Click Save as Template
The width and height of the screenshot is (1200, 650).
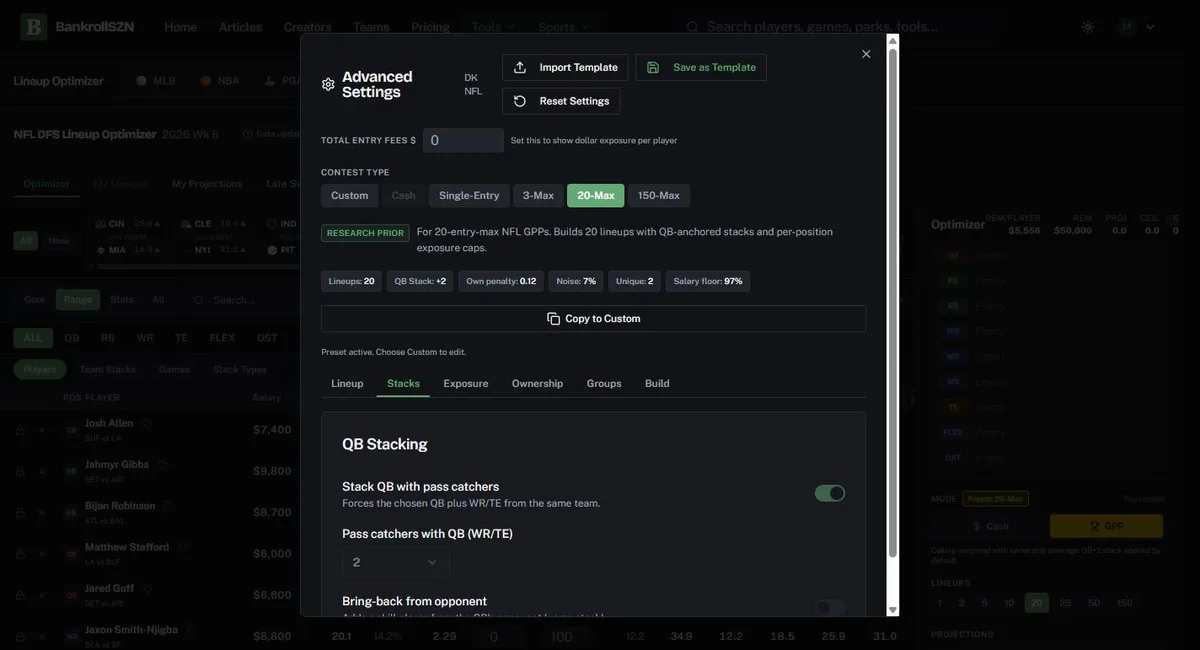click(x=701, y=67)
